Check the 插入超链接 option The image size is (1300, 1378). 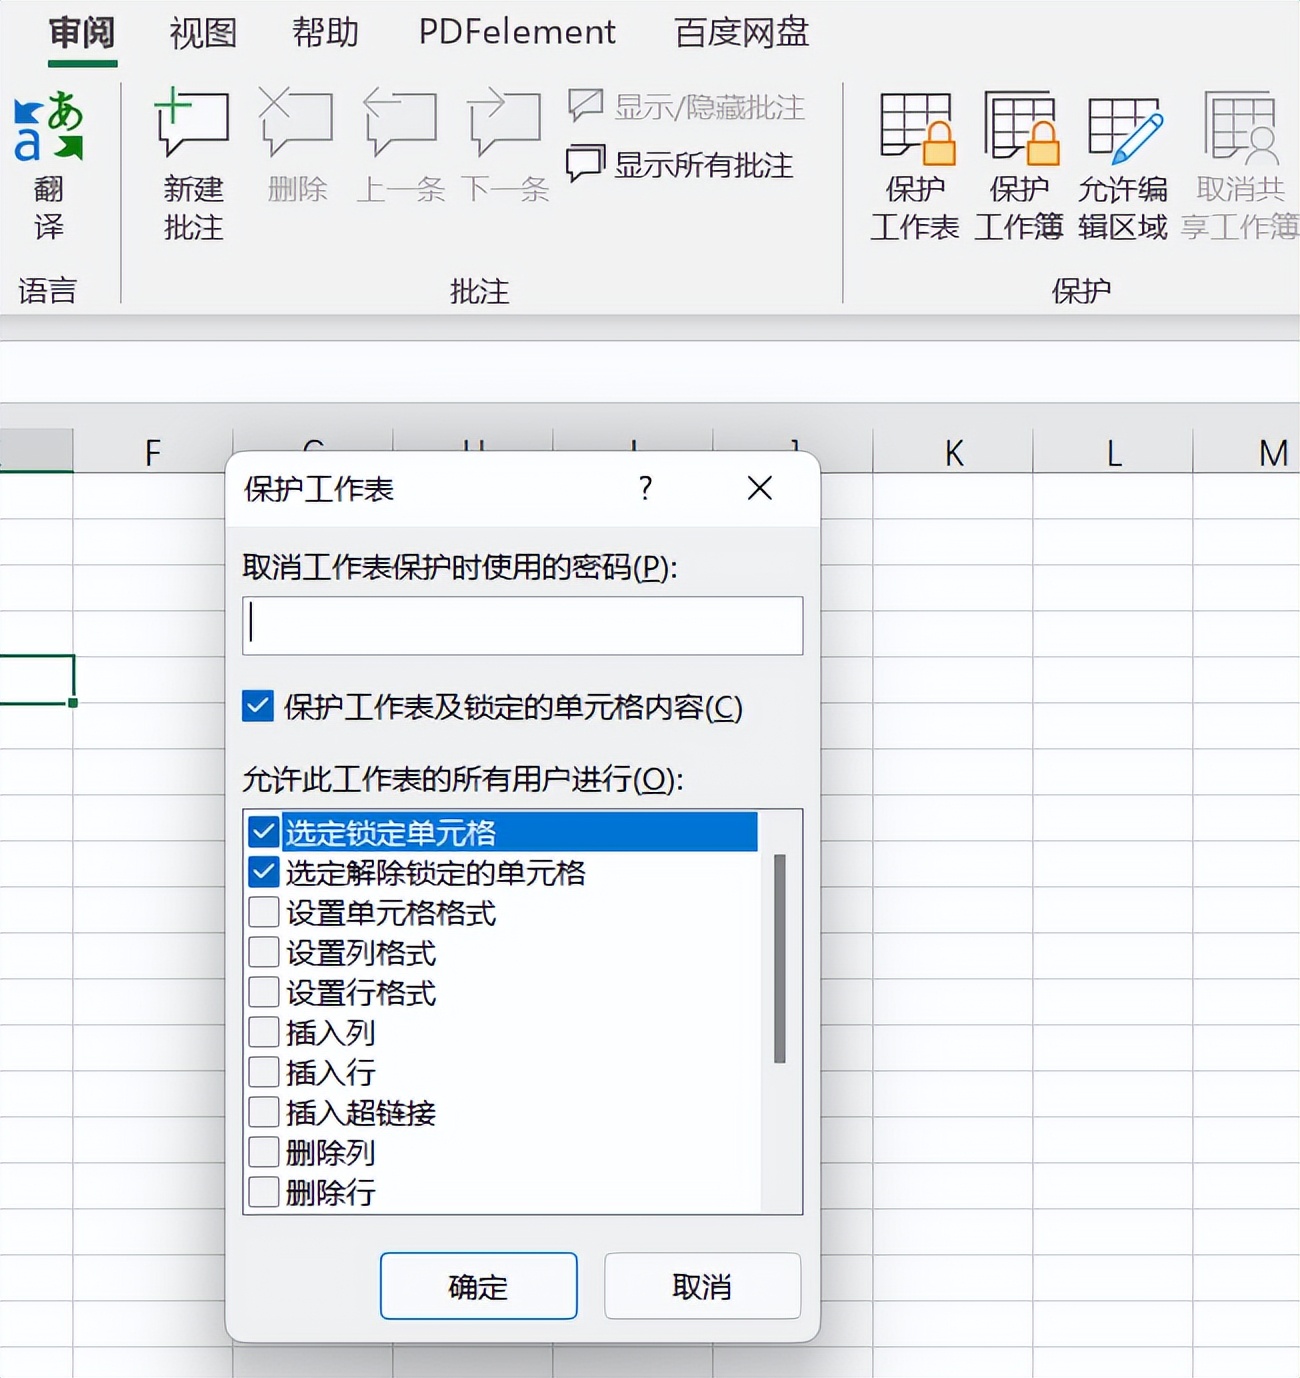coord(262,1112)
